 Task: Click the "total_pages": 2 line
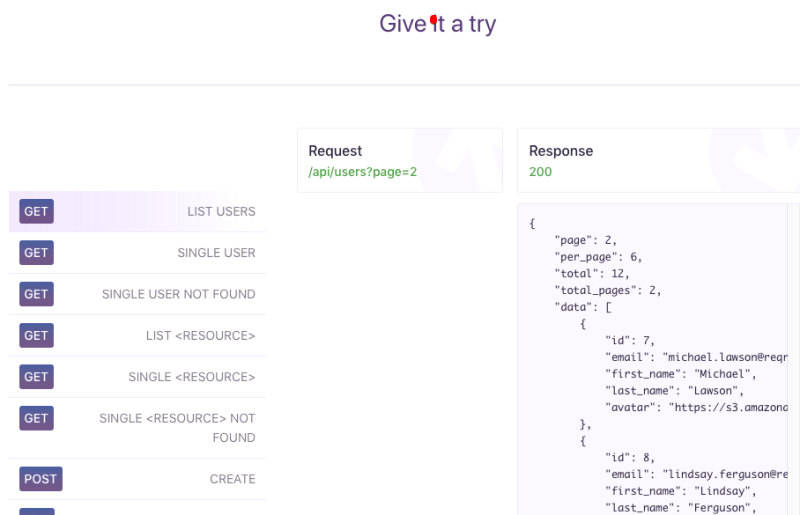(x=608, y=290)
